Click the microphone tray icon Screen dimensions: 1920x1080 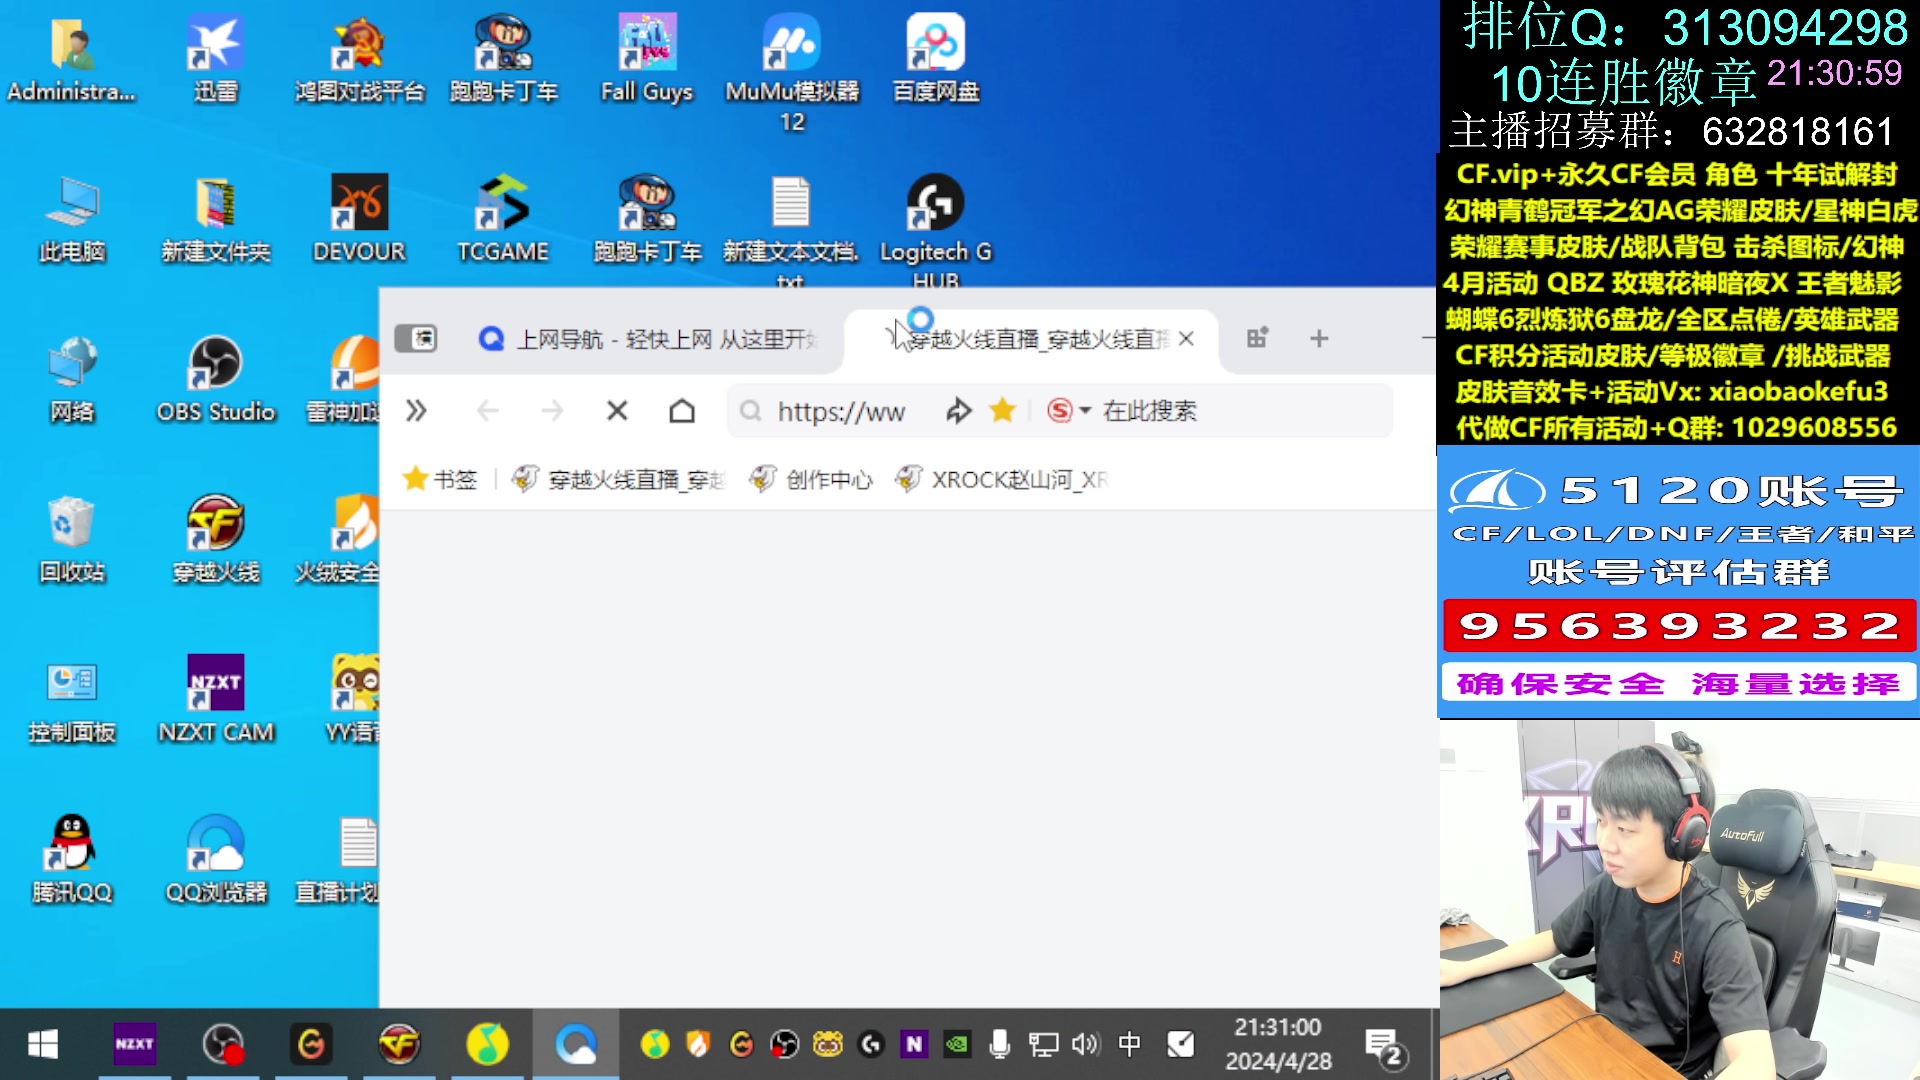(999, 1045)
